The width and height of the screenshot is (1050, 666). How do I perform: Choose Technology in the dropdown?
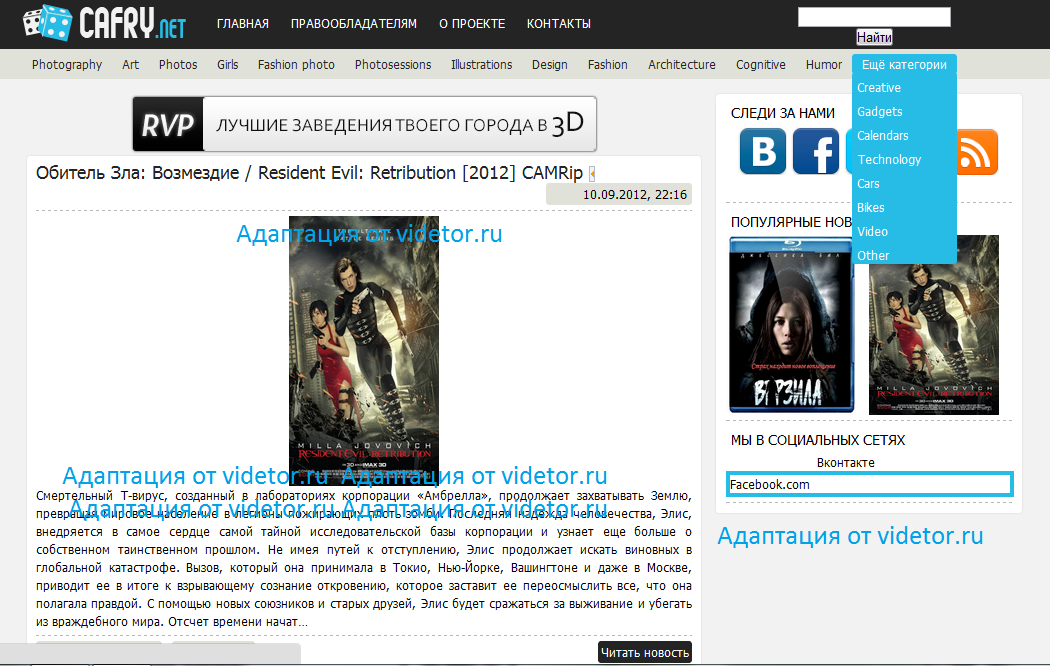coord(889,160)
